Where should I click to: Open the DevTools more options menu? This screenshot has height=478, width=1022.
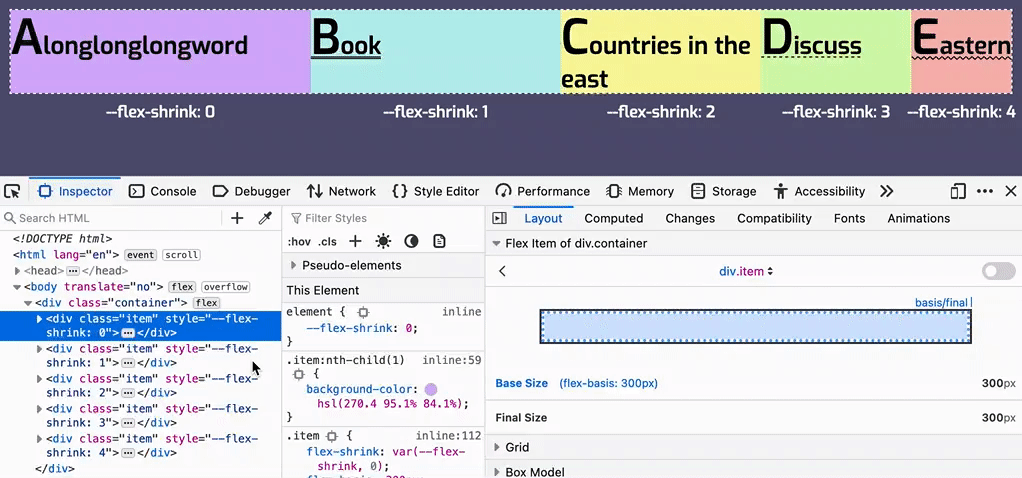pyautogui.click(x=985, y=191)
